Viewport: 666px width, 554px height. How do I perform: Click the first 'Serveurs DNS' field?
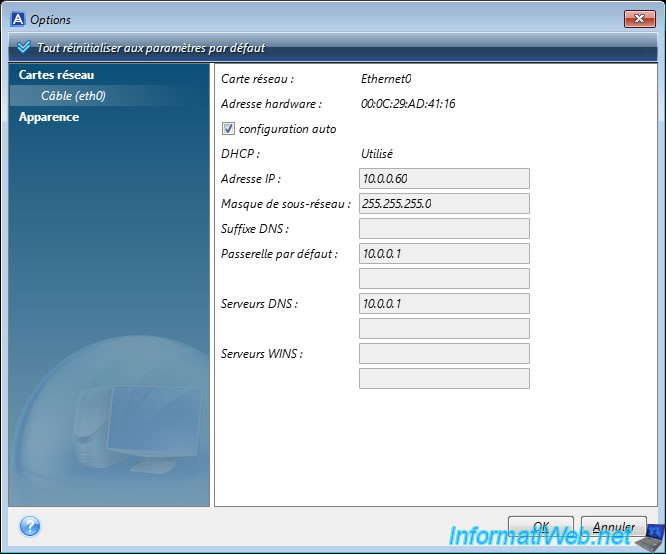click(x=443, y=303)
